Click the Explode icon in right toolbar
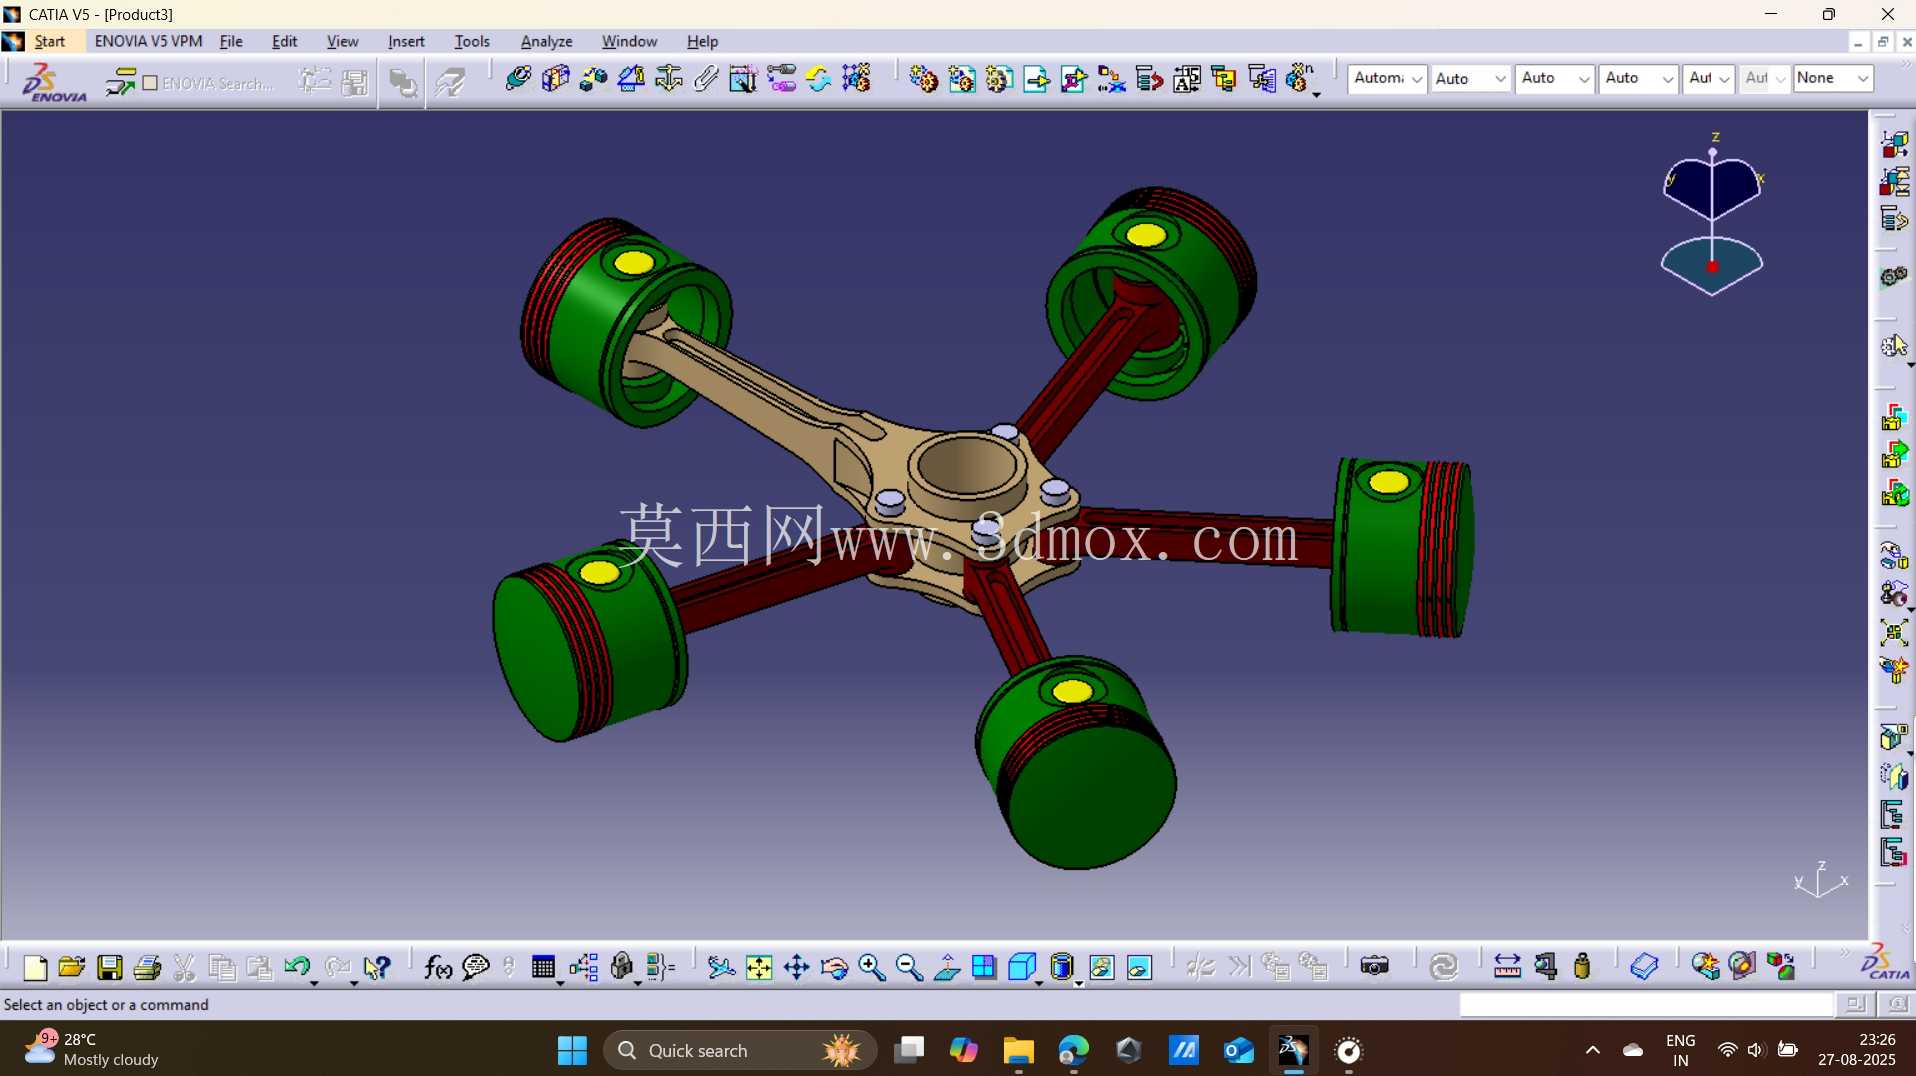The image size is (1916, 1076). click(1894, 632)
